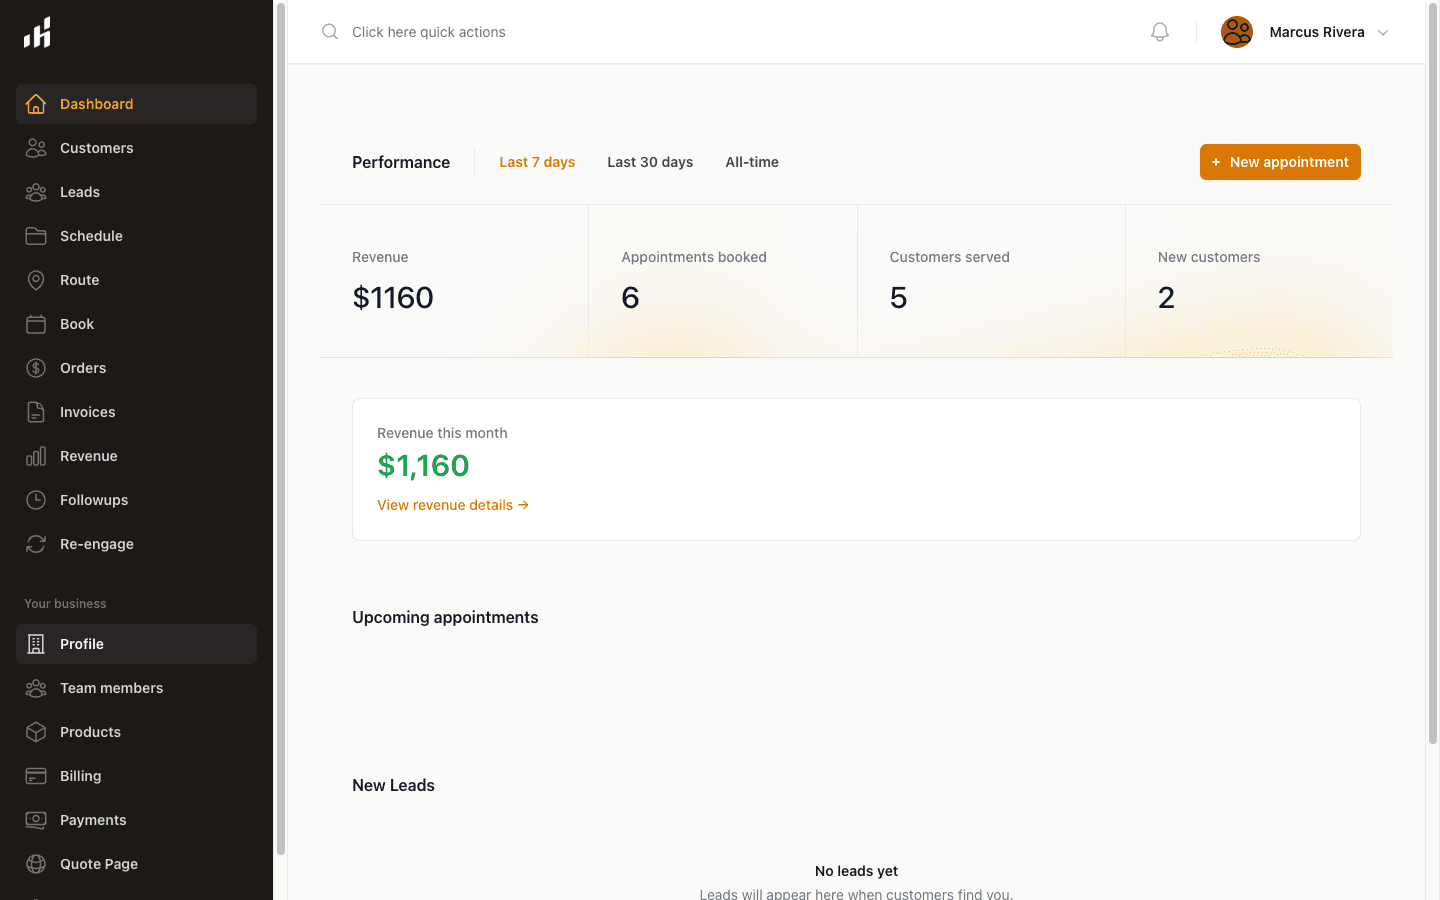
Task: Switch to the Last 7 days view
Action: [537, 161]
